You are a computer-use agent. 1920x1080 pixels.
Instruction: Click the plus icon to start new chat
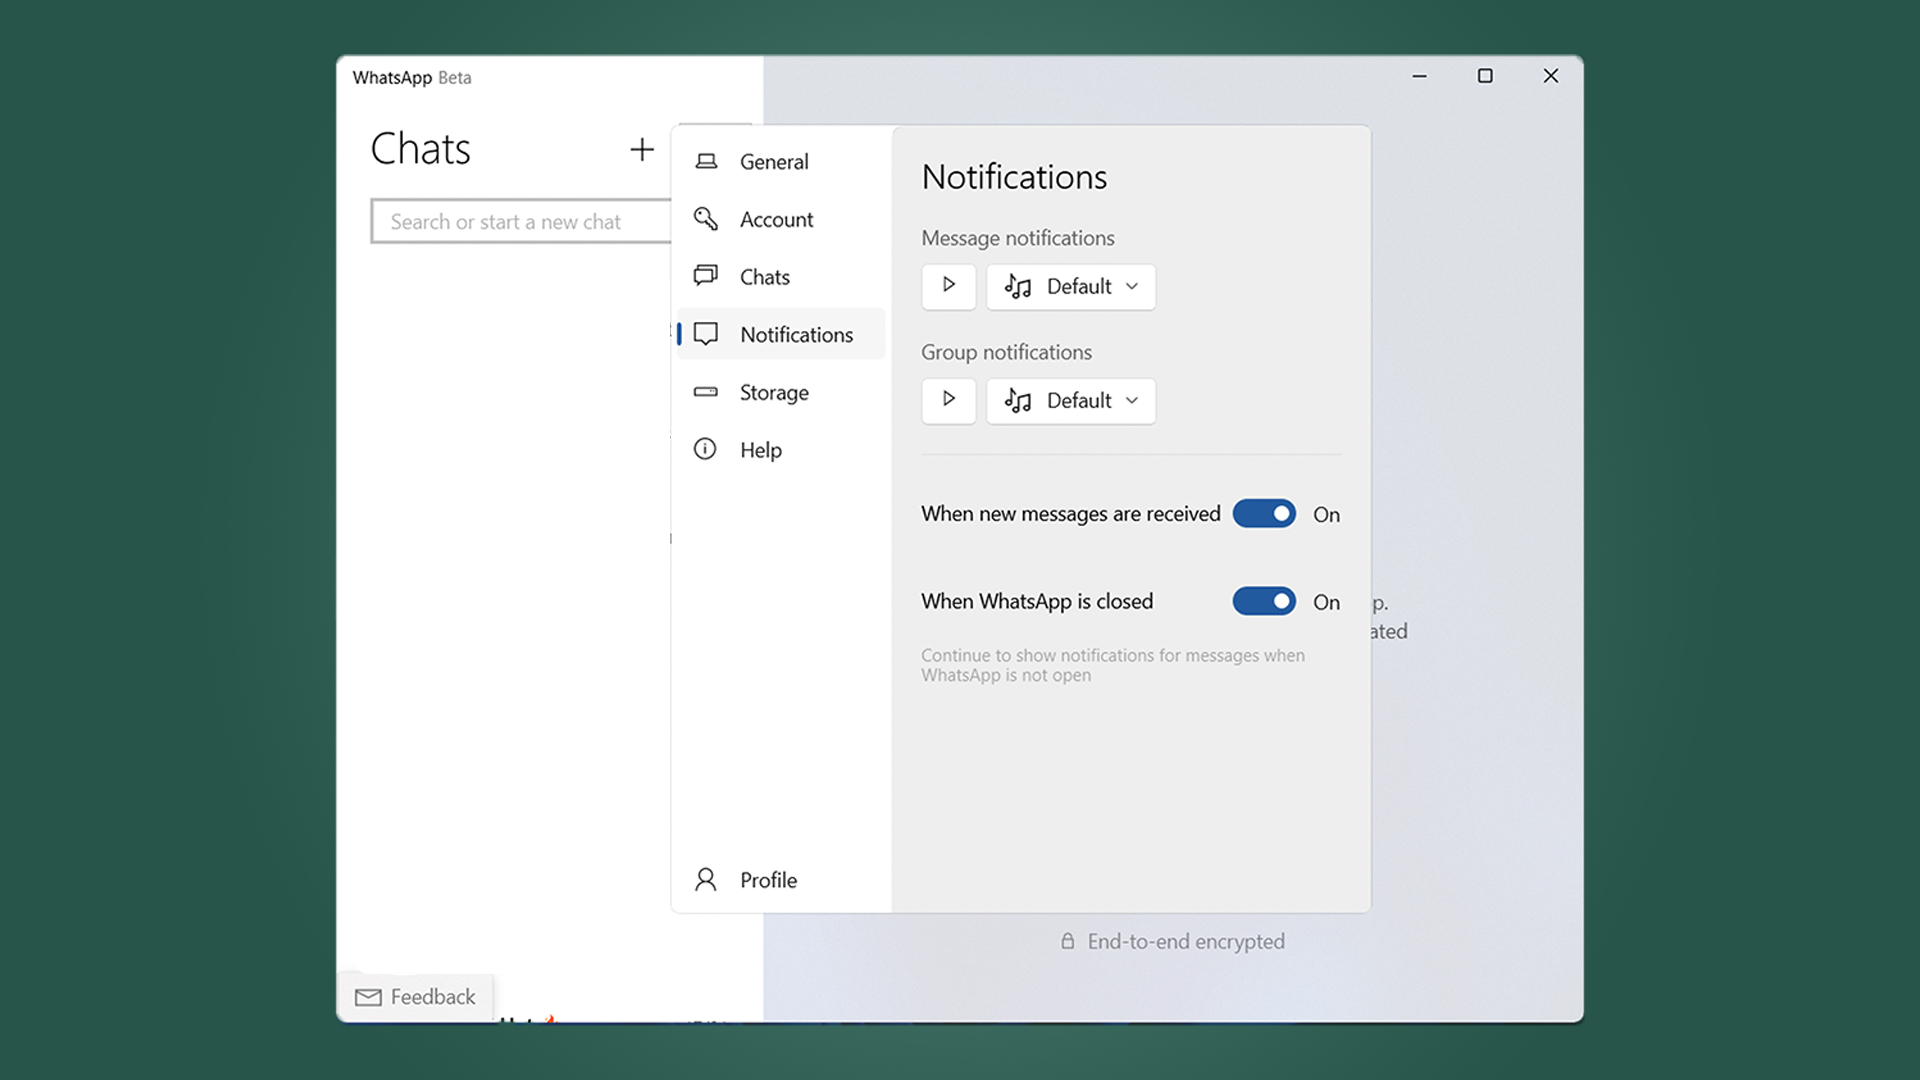pos(641,150)
